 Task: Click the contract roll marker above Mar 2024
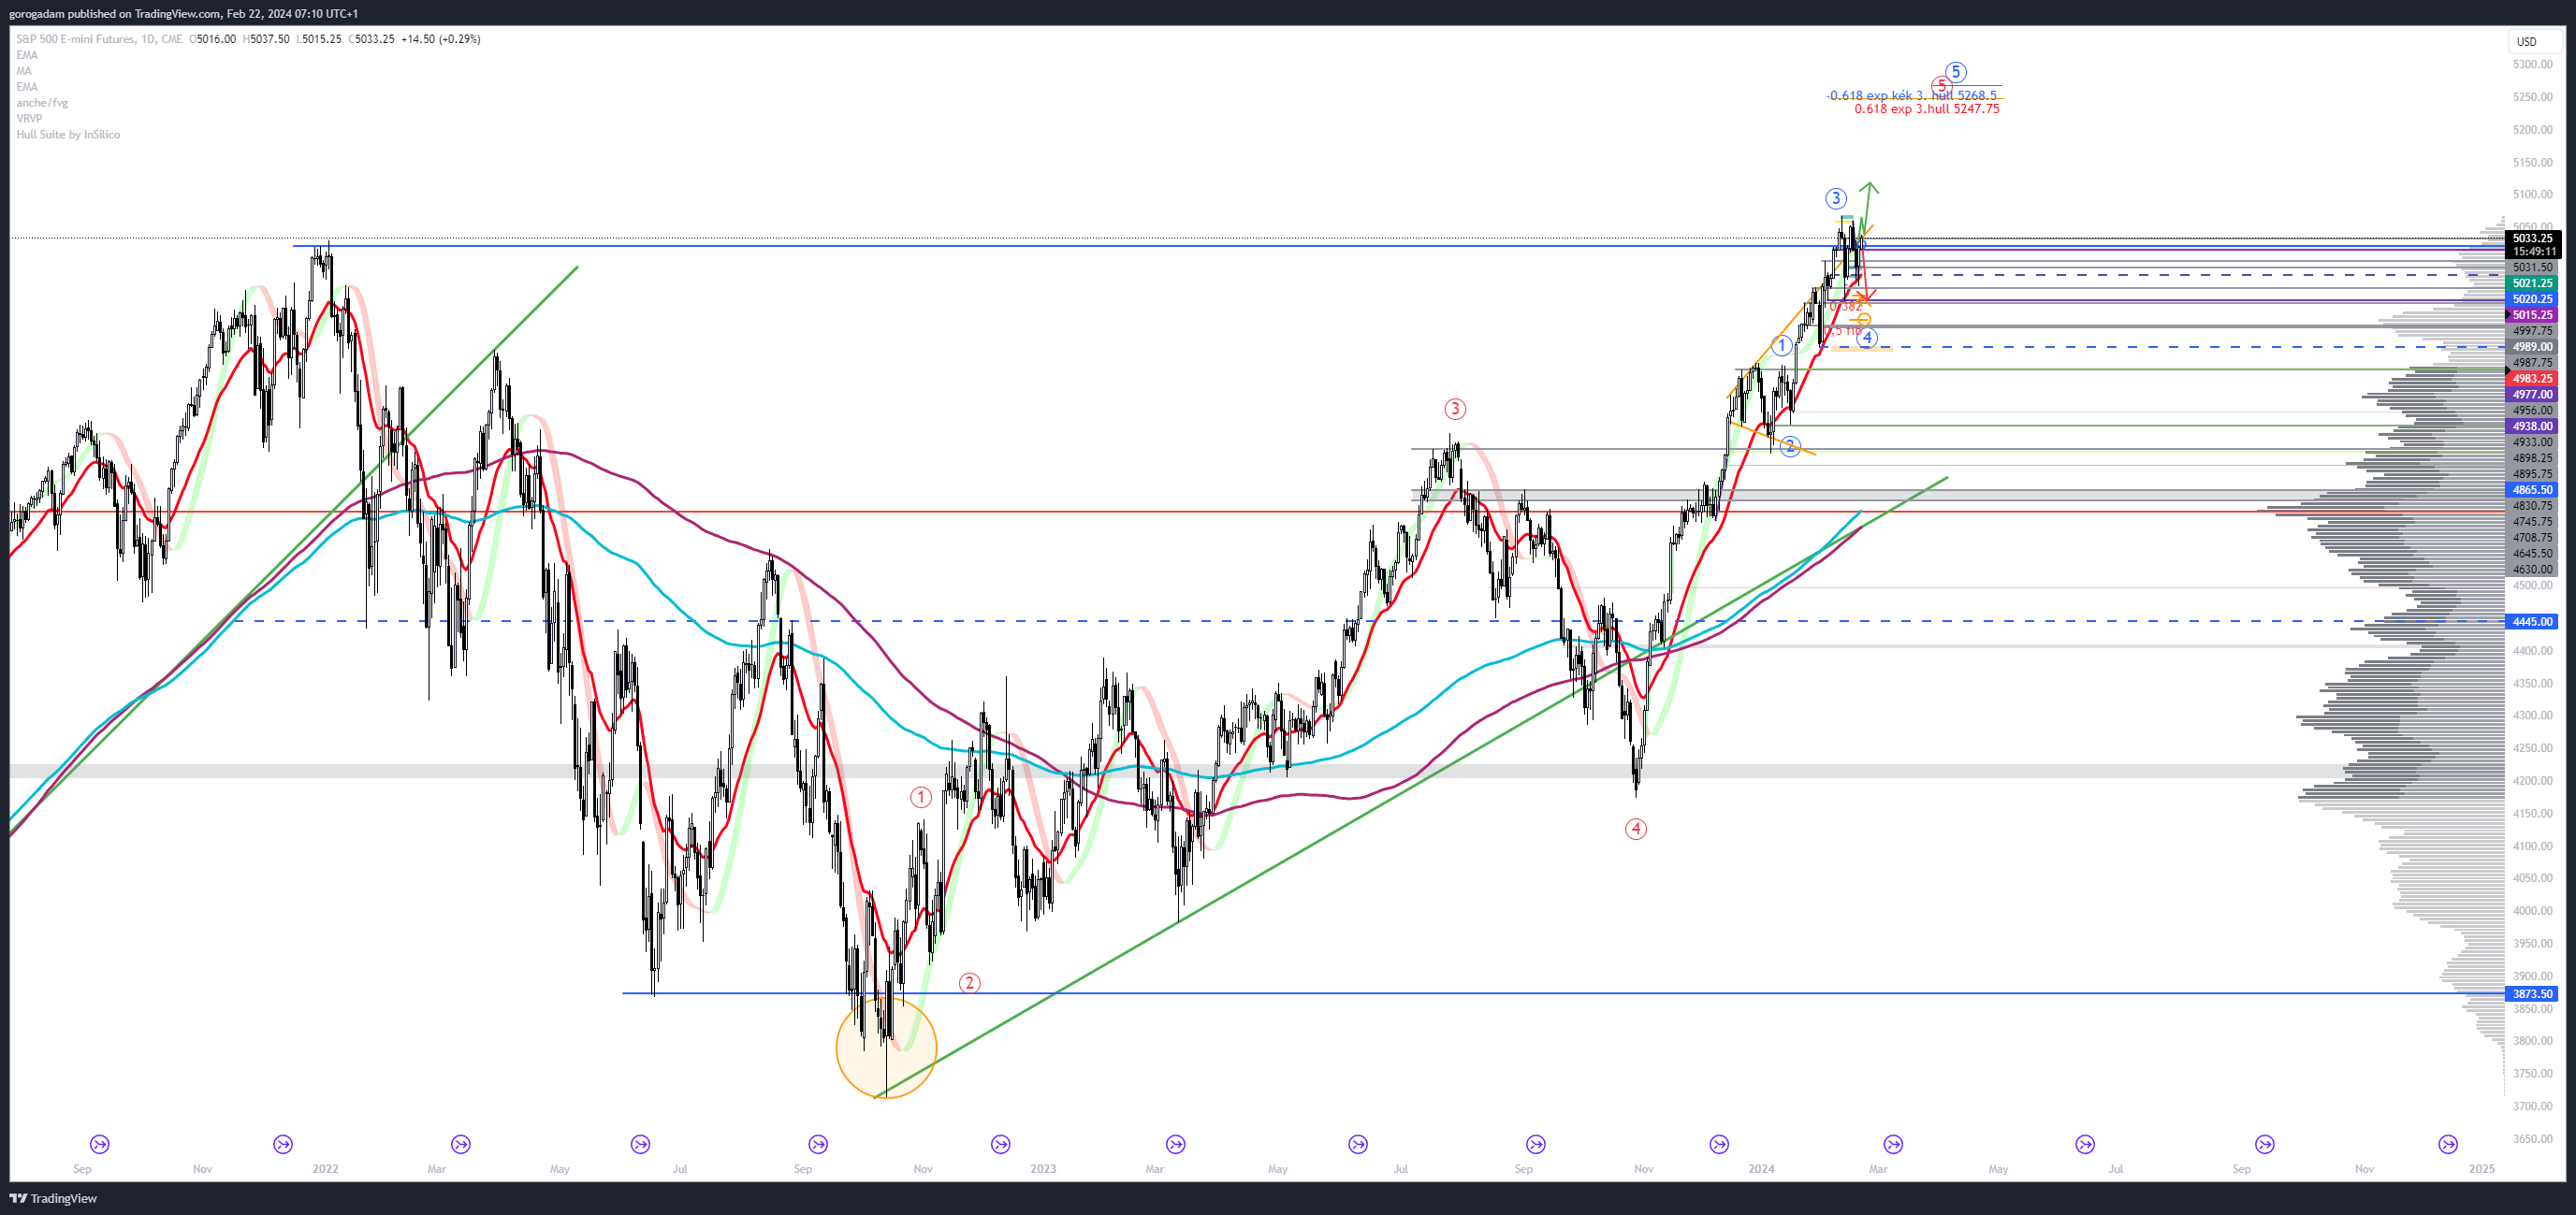[x=1893, y=1144]
